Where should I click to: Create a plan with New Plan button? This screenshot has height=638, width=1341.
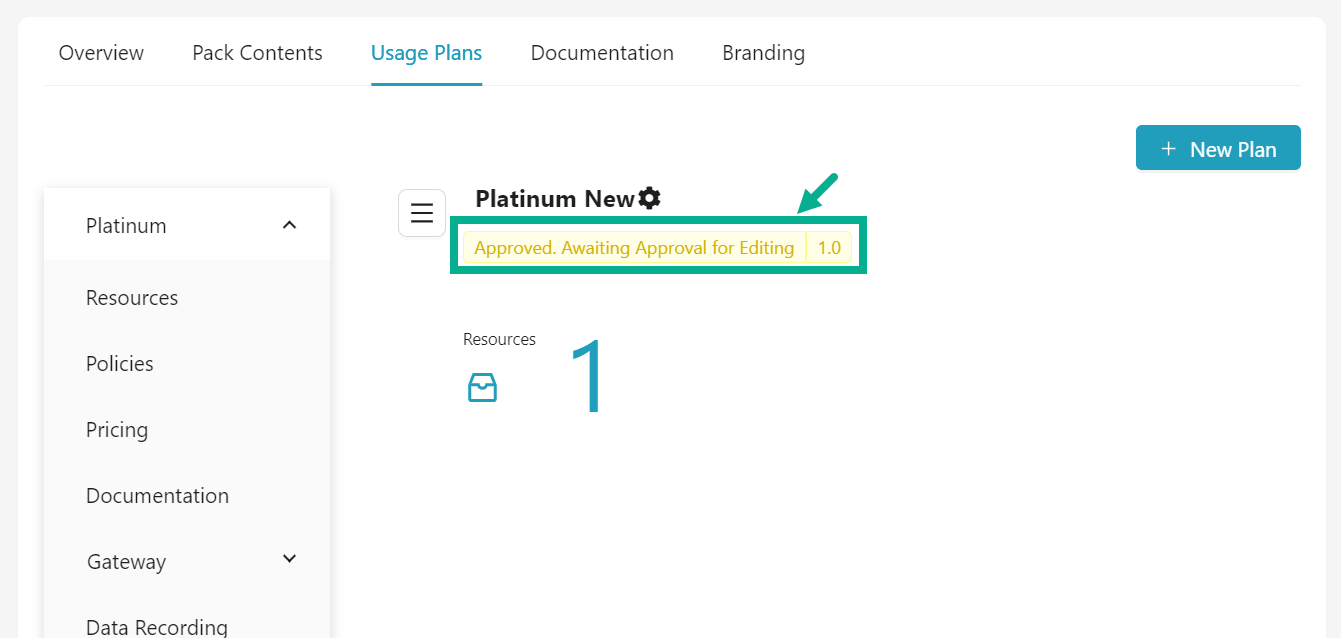[1217, 149]
